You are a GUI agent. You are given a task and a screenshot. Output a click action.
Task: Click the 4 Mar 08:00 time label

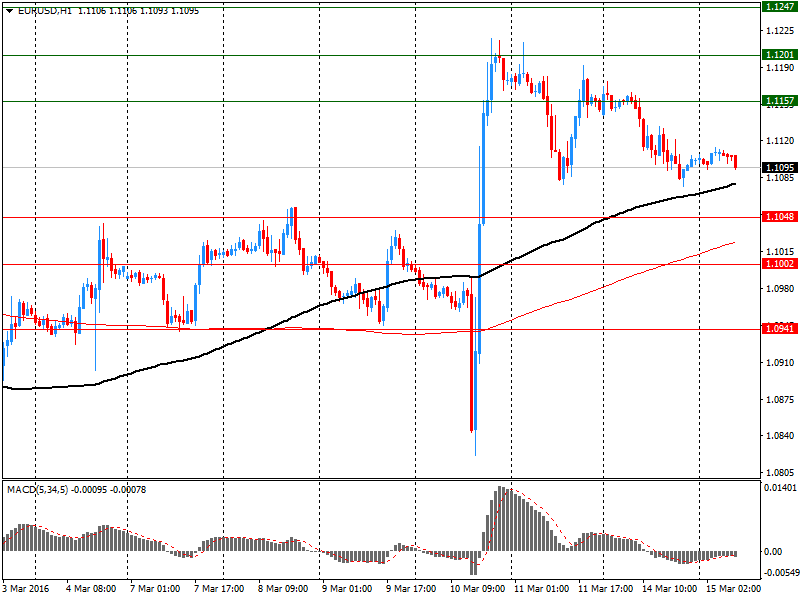pyautogui.click(x=91, y=589)
